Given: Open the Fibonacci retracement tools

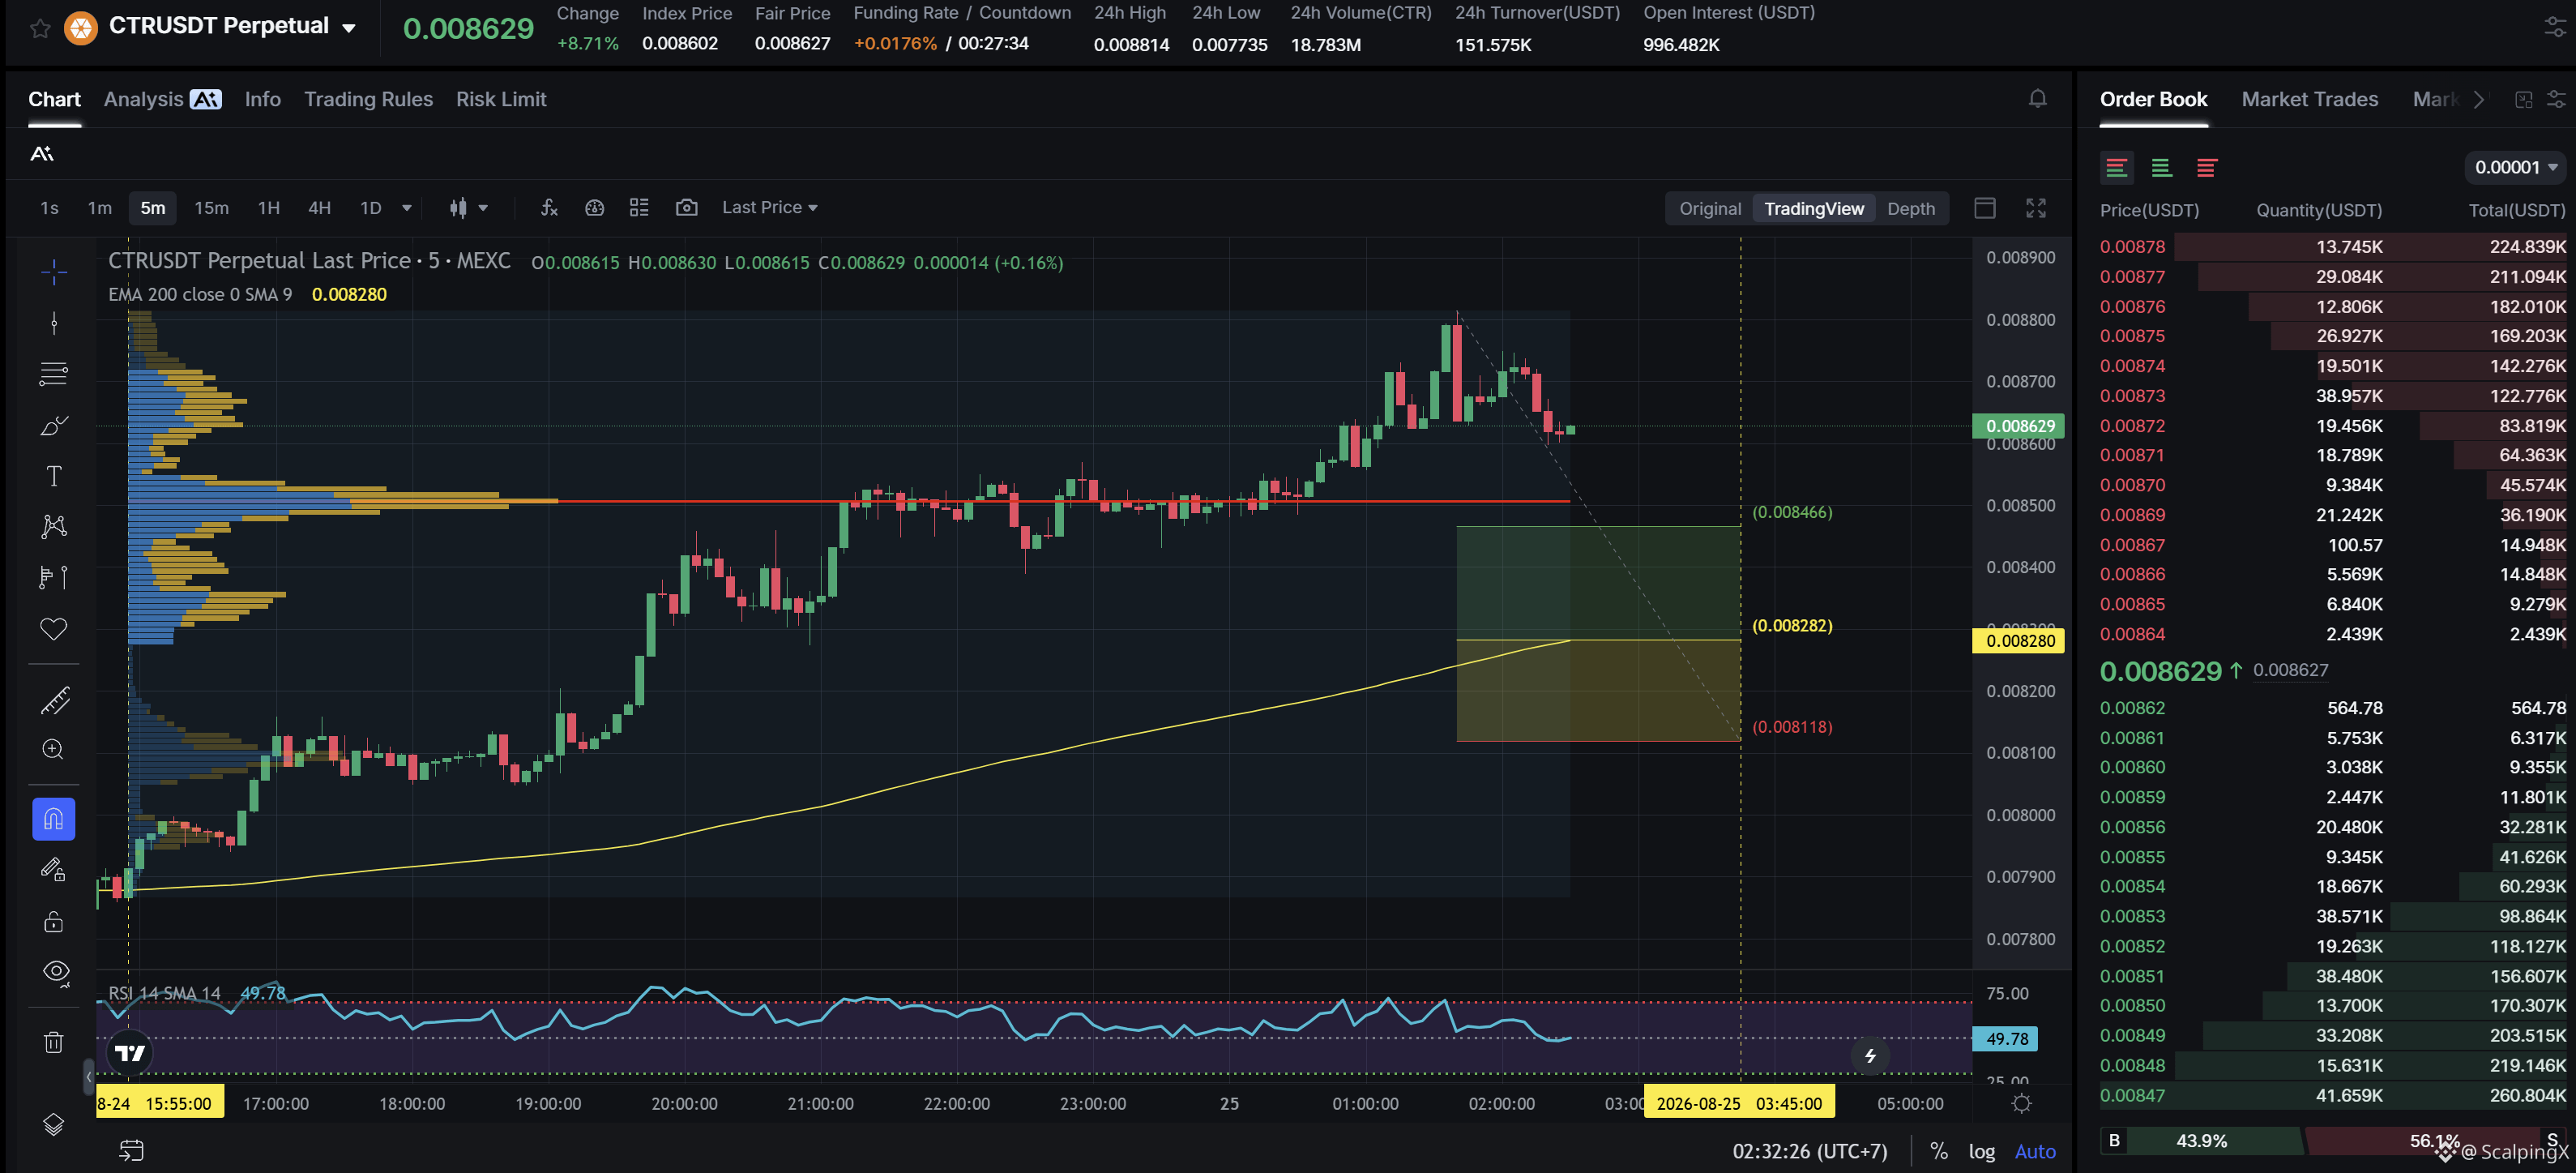Looking at the screenshot, I should tap(54, 373).
